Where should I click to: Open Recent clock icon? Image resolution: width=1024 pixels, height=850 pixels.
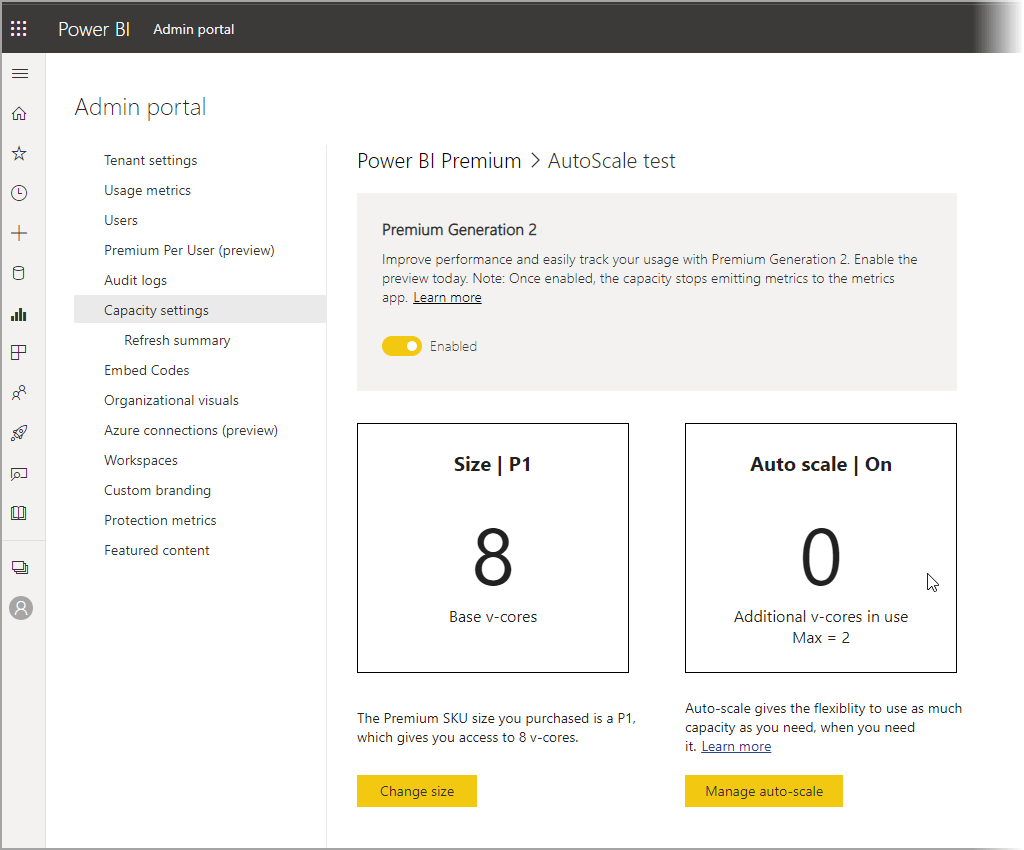[20, 193]
